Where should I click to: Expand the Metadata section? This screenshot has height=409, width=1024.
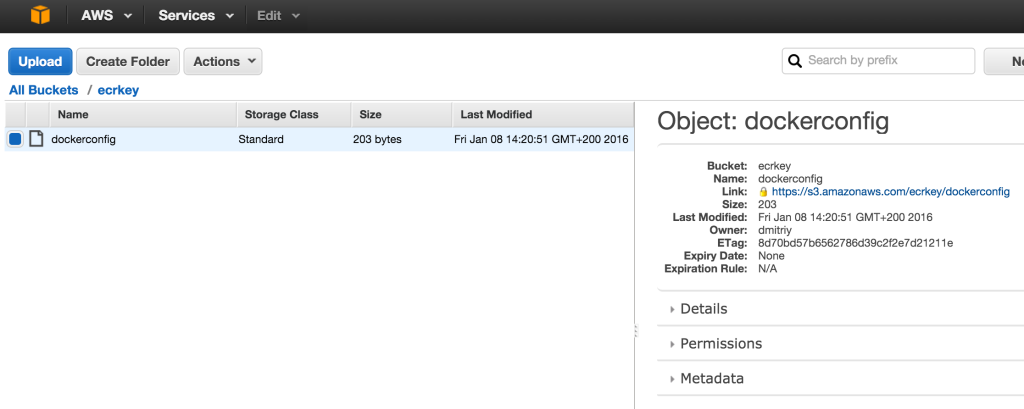tap(711, 378)
